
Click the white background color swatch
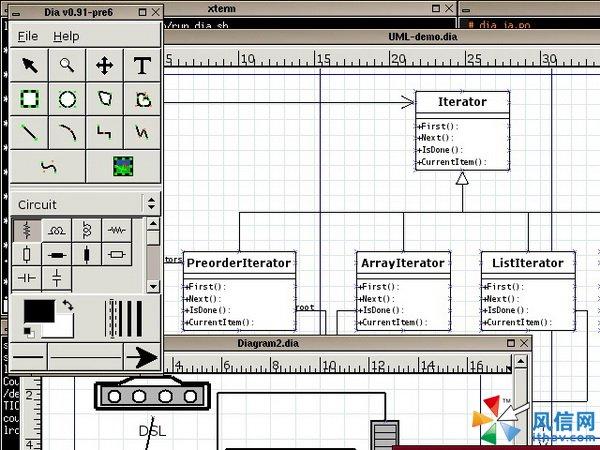pos(63,328)
